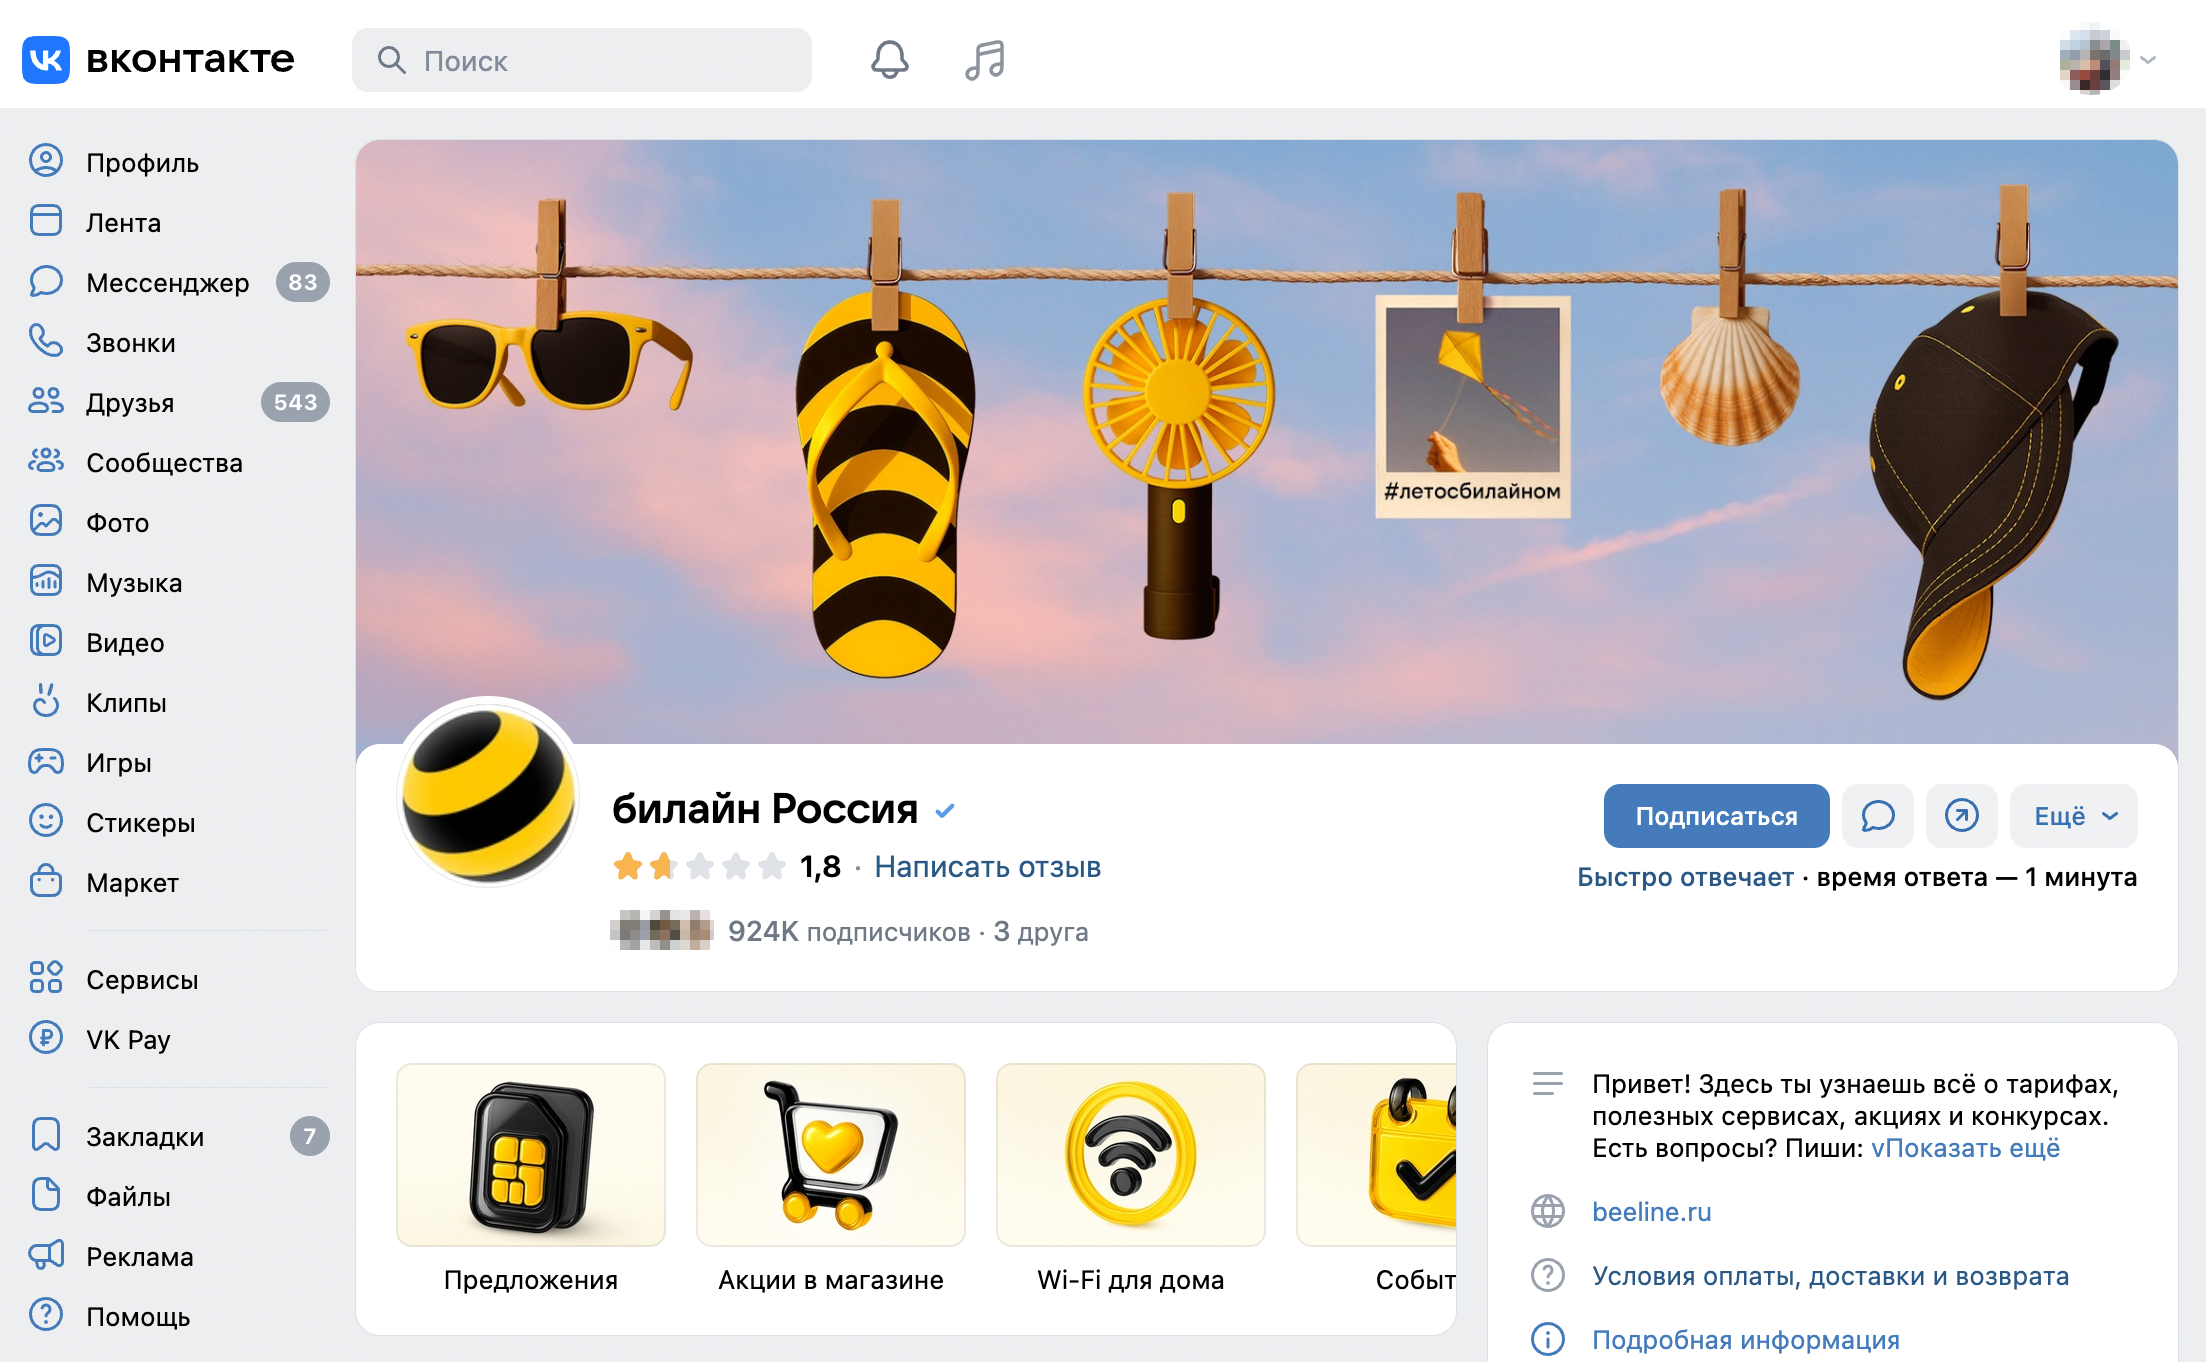Click the star rating bar

coord(700,866)
